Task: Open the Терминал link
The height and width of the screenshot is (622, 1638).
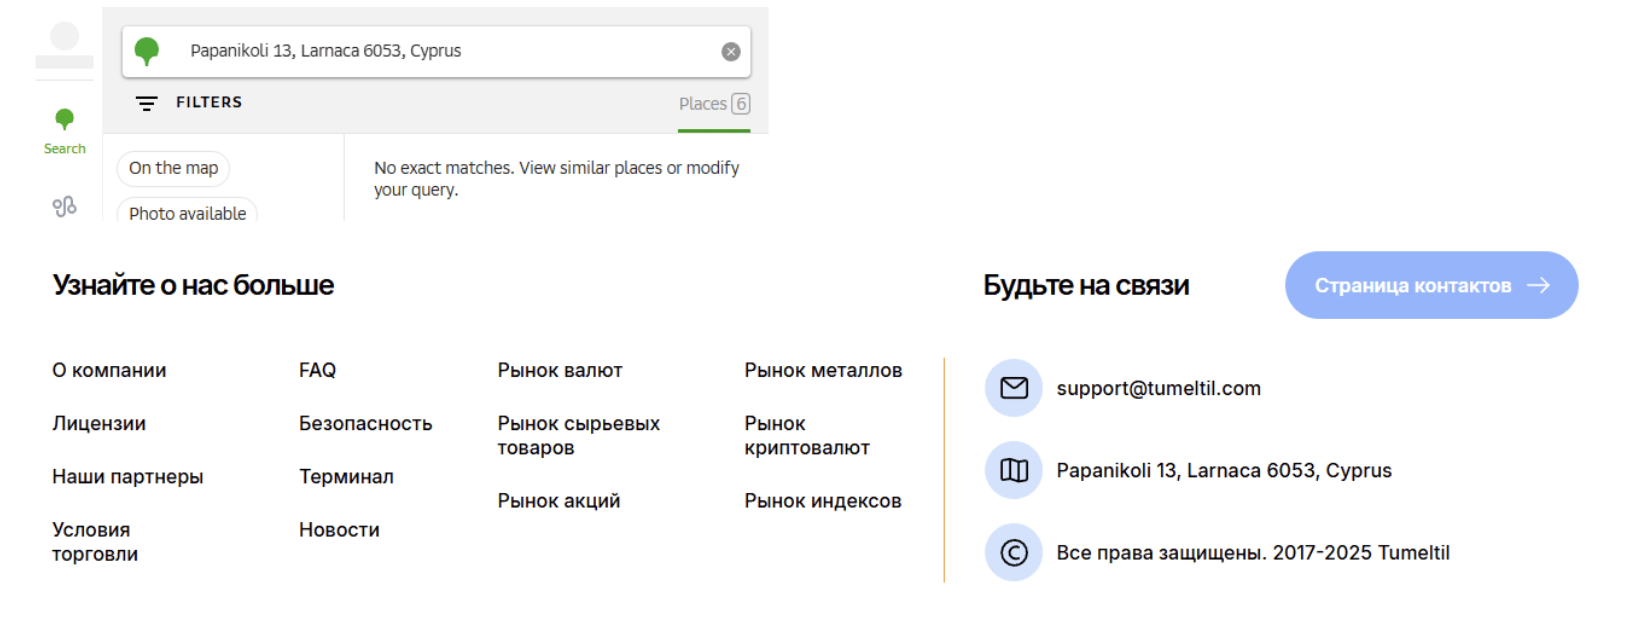Action: (x=346, y=476)
